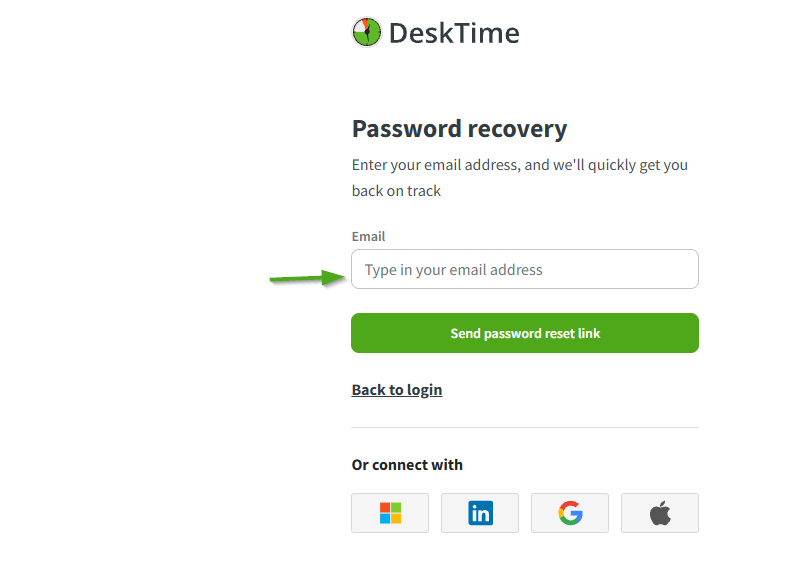Image resolution: width=789 pixels, height=562 pixels.
Task: Click the word 'Send' on the green button
Action: point(465,333)
